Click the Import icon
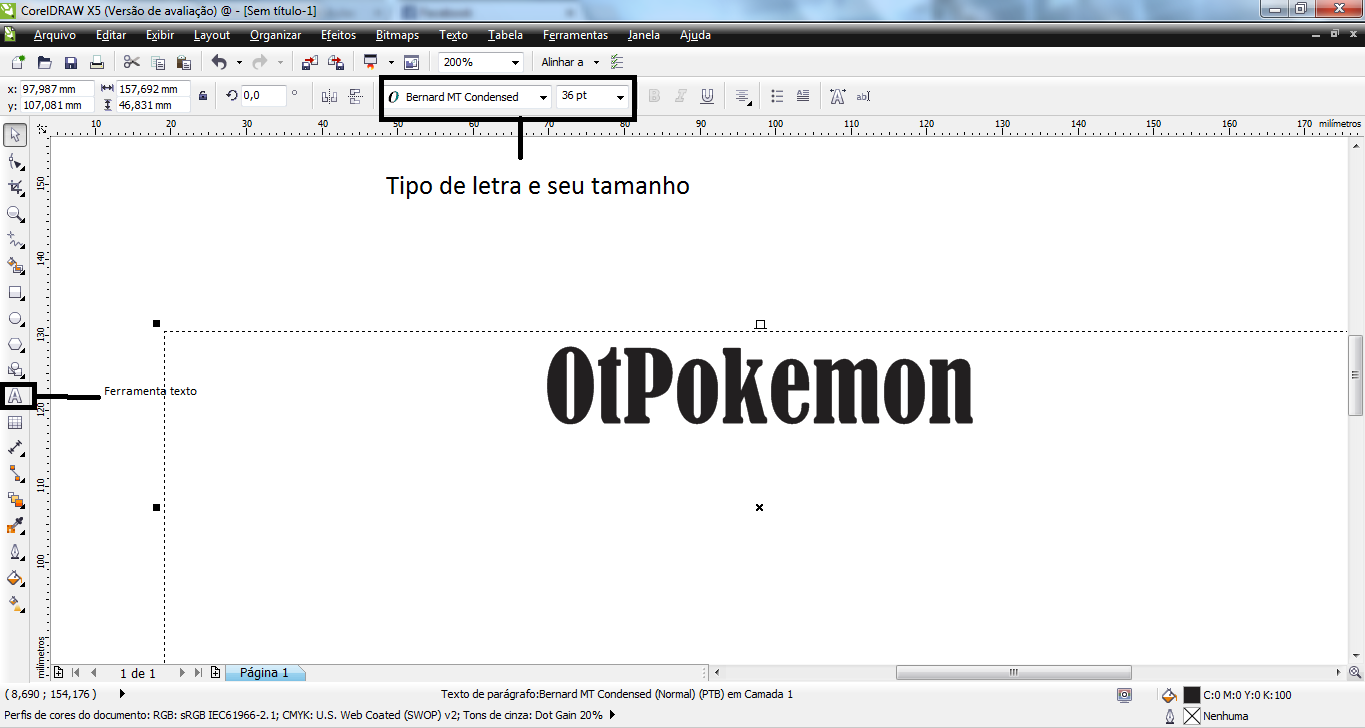The width and height of the screenshot is (1365, 728). pos(310,62)
